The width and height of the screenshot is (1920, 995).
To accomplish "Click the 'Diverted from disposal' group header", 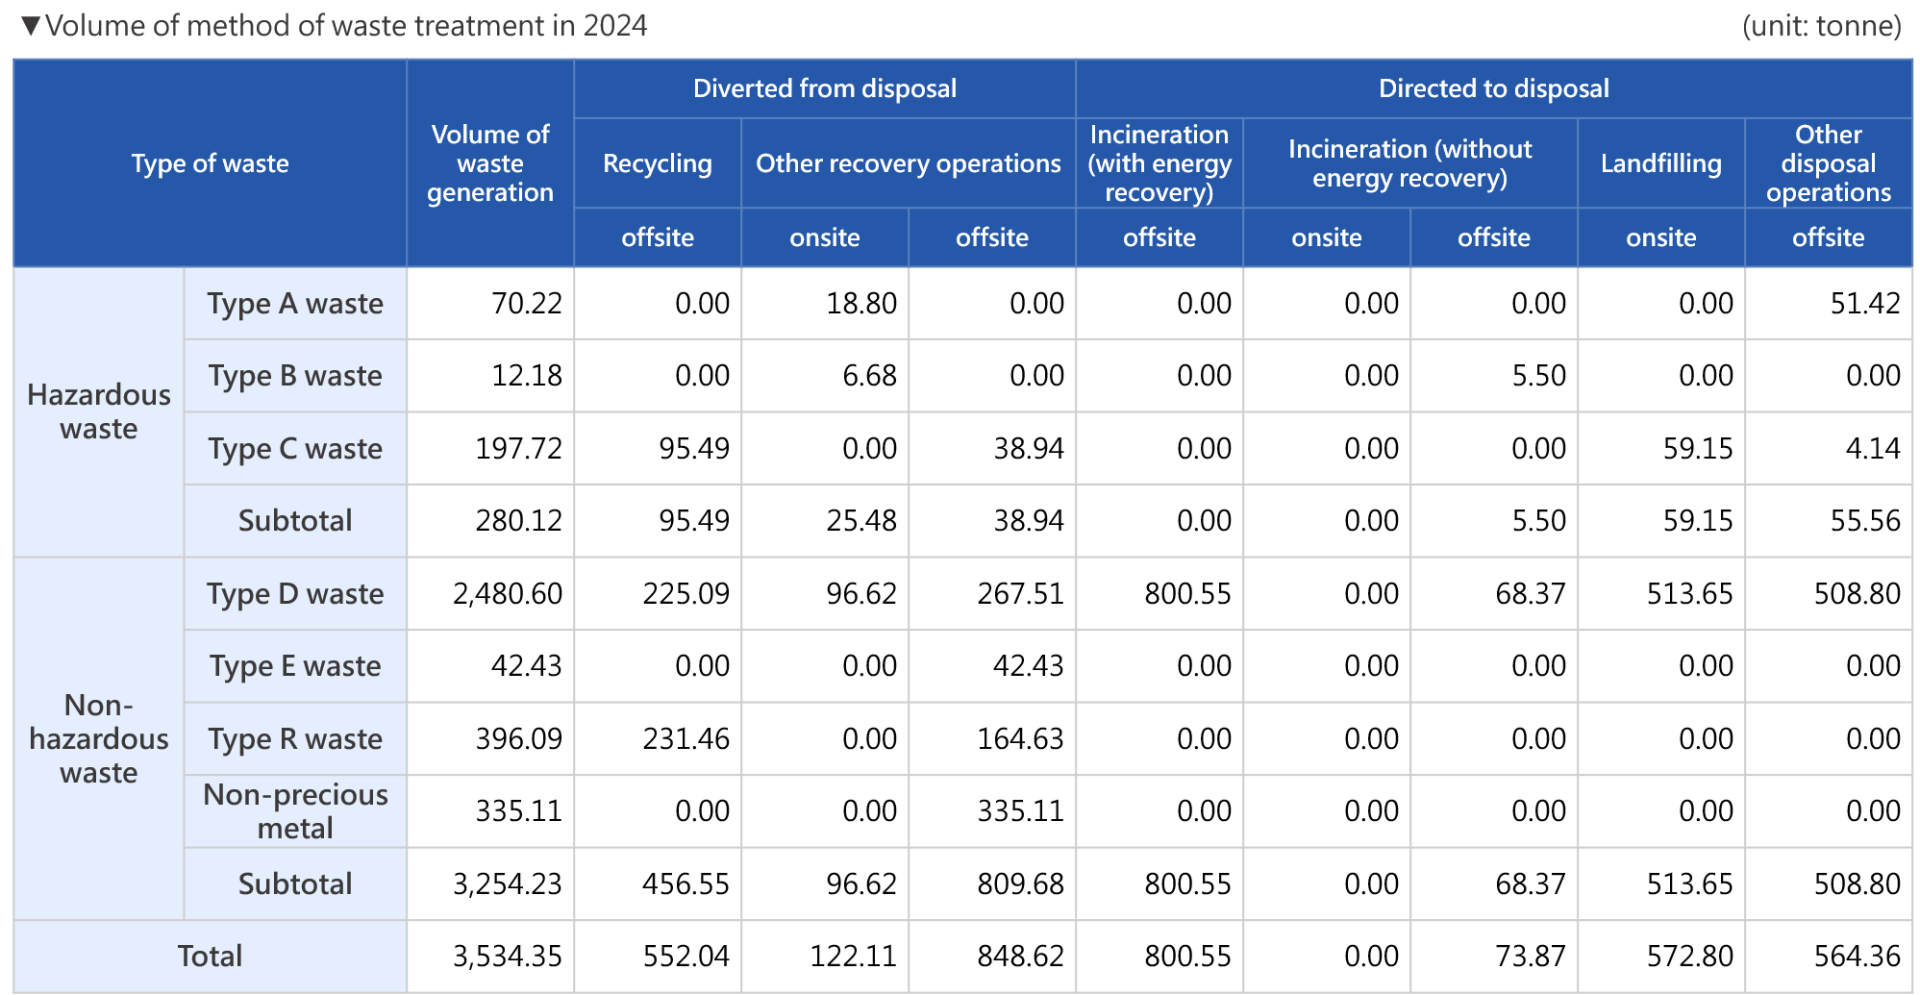I will click(824, 89).
